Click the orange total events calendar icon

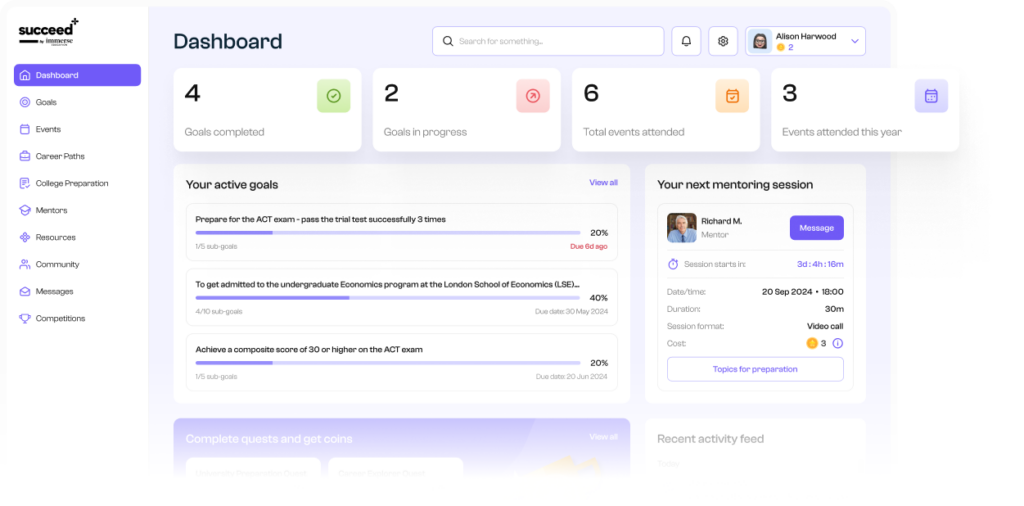pyautogui.click(x=731, y=96)
